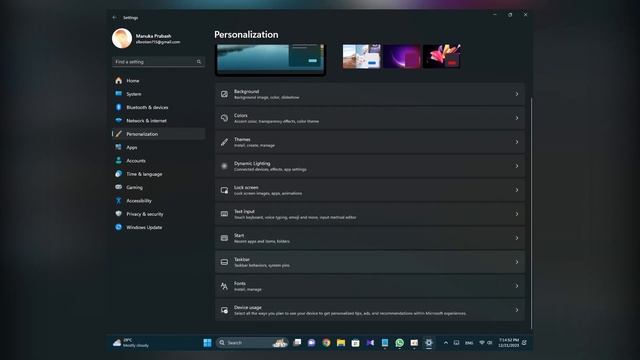This screenshot has height=360, width=640.
Task: Expand the Themes row chevron
Action: pyautogui.click(x=517, y=142)
